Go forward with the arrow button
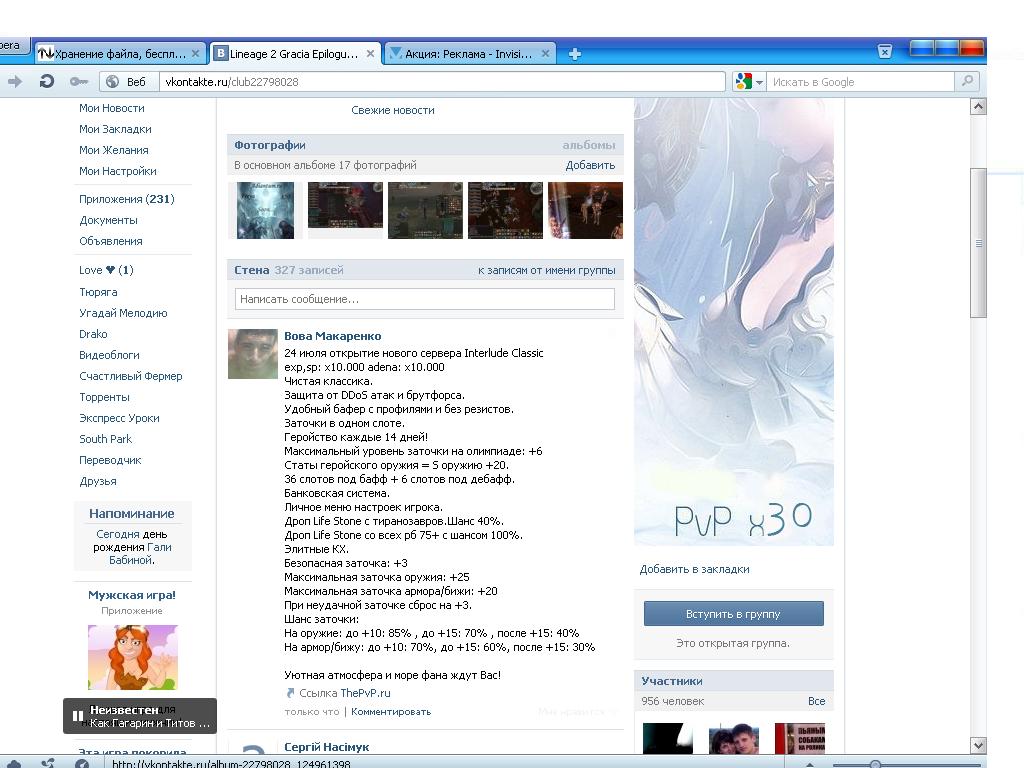 click(x=15, y=82)
